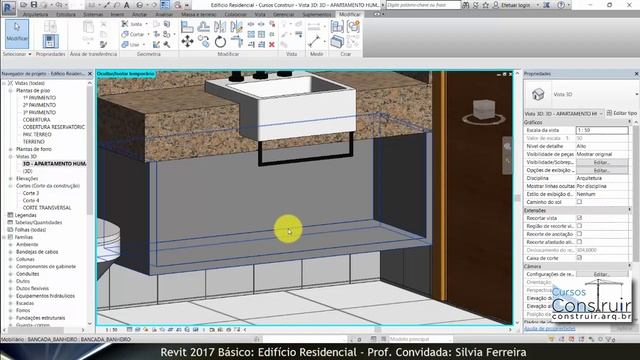Screen dimensions: 640x360
Task: Select the Align tool in Modificar panel
Action: [187, 27]
